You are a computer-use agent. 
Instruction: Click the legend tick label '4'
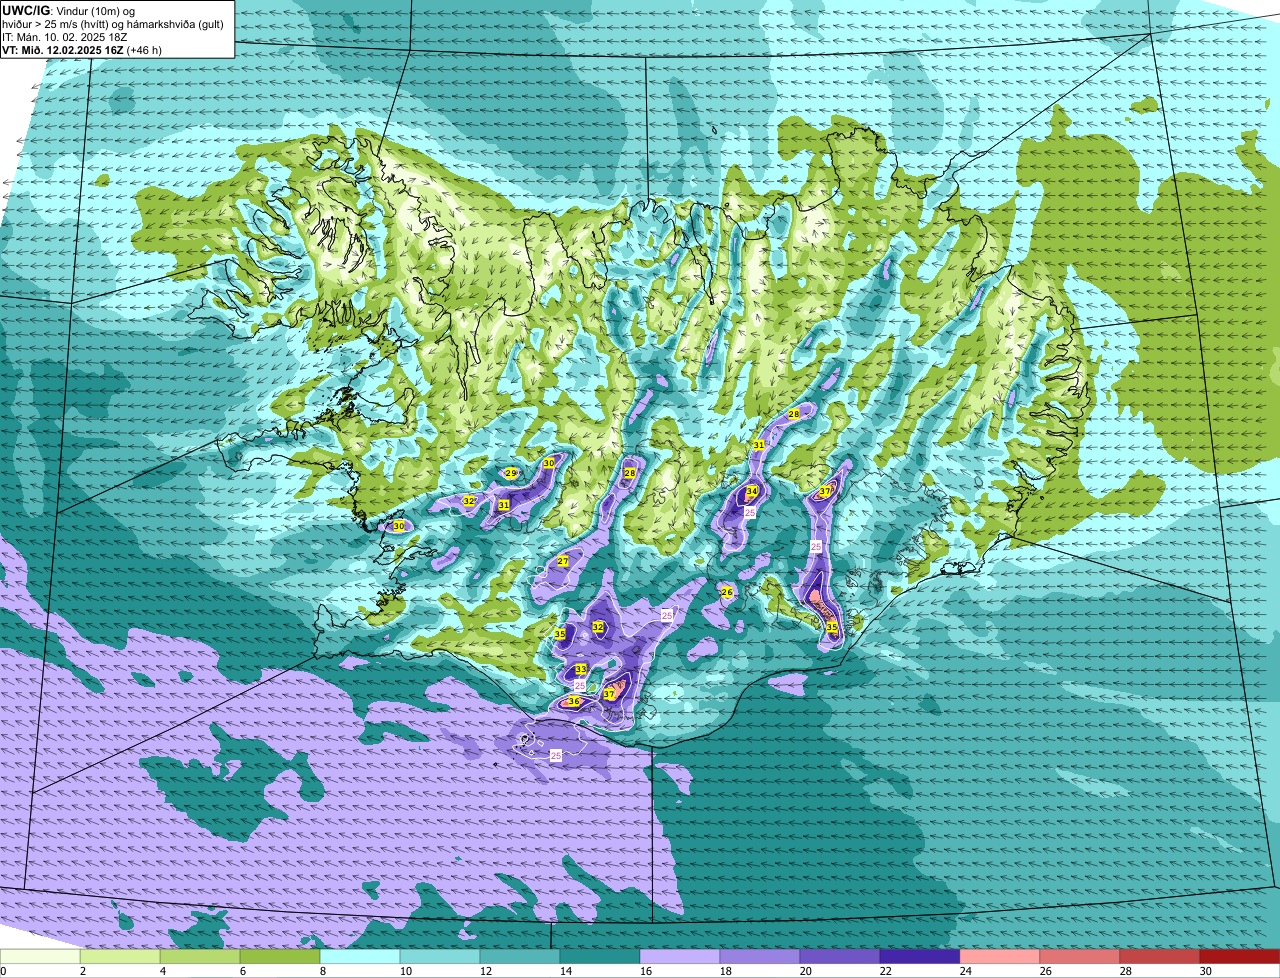(163, 971)
